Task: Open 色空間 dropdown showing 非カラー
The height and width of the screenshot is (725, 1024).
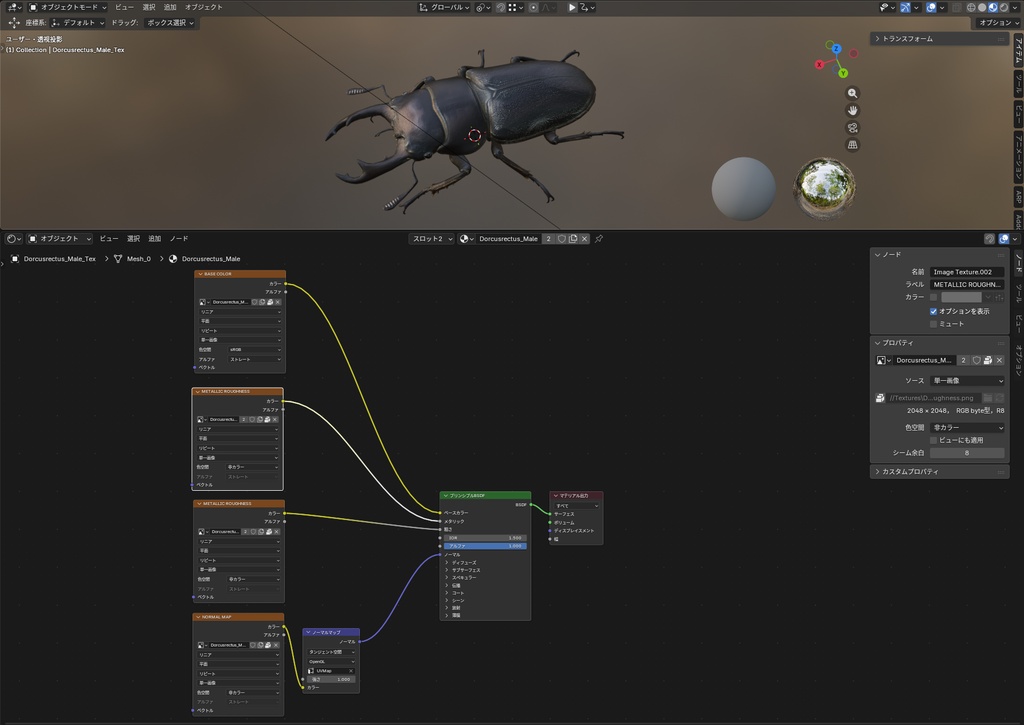Action: tap(967, 427)
